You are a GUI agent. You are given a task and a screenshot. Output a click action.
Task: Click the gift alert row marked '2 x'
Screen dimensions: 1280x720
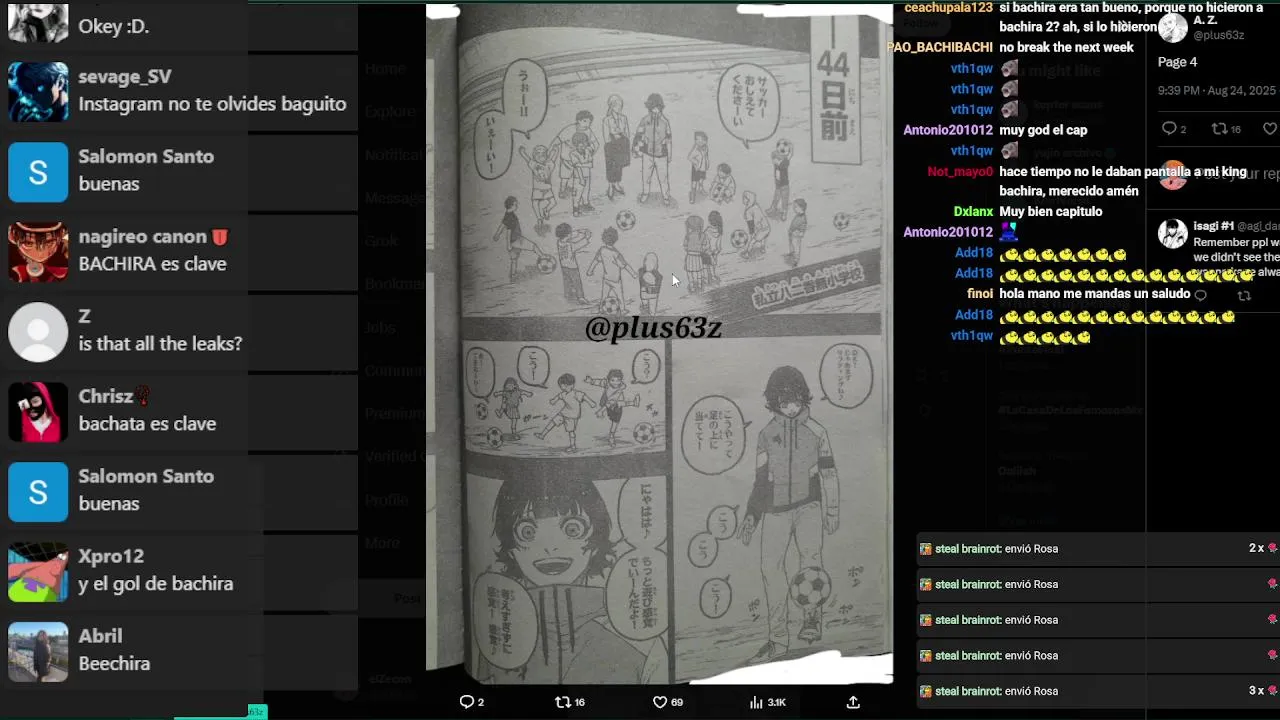(1098, 548)
